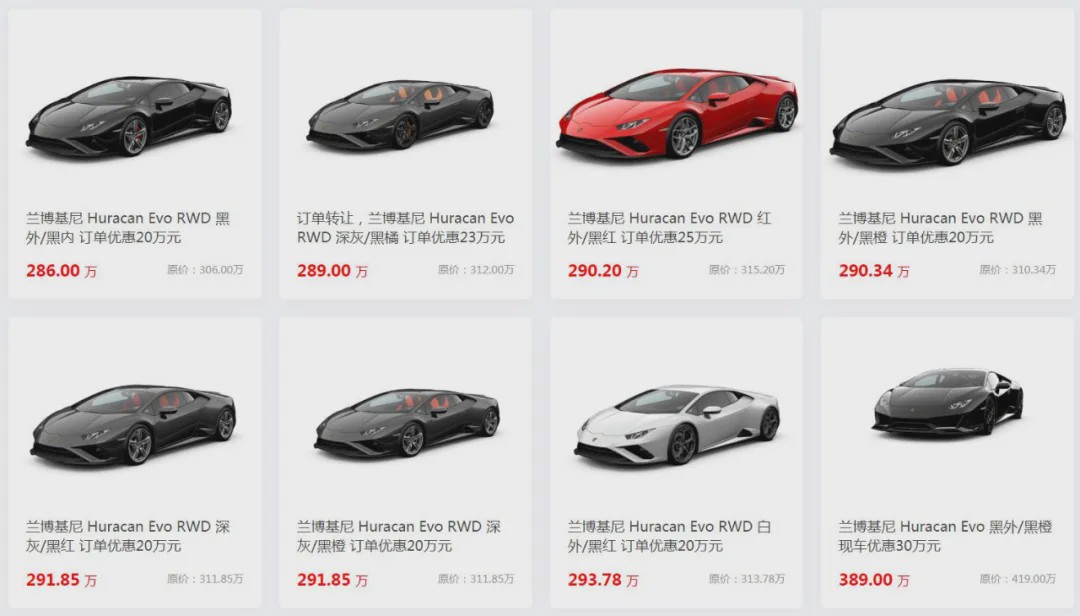The width and height of the screenshot is (1080, 616).
Task: Click original price 原价：306.00万
Action: 205,269
